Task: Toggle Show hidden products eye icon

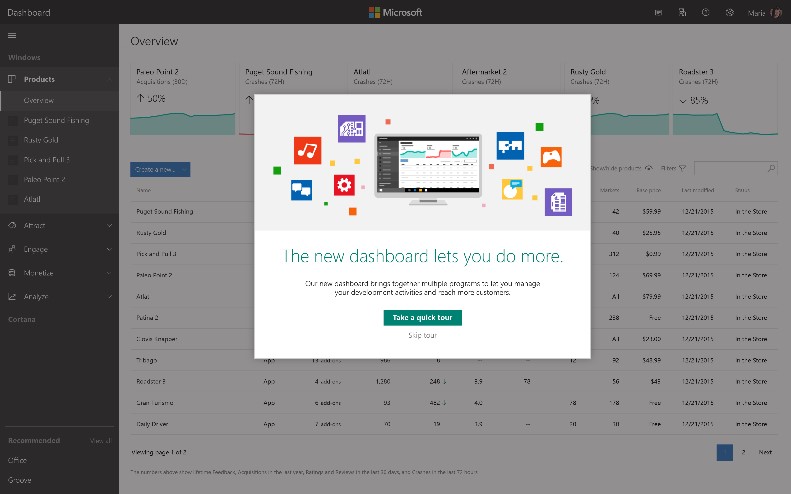Action: click(x=649, y=169)
